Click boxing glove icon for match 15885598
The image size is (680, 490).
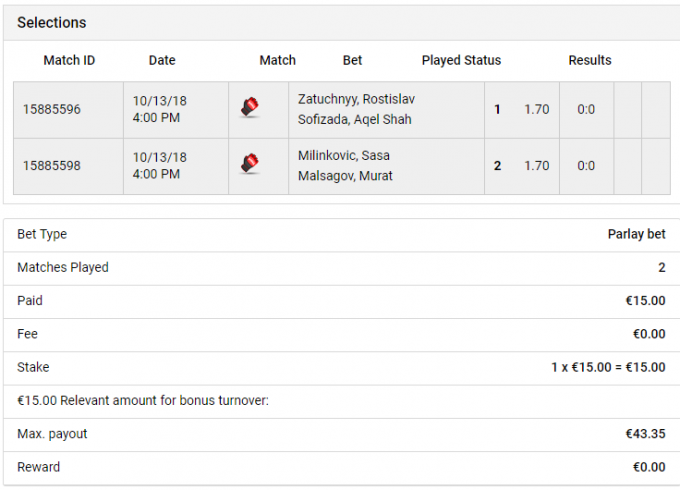[250, 163]
